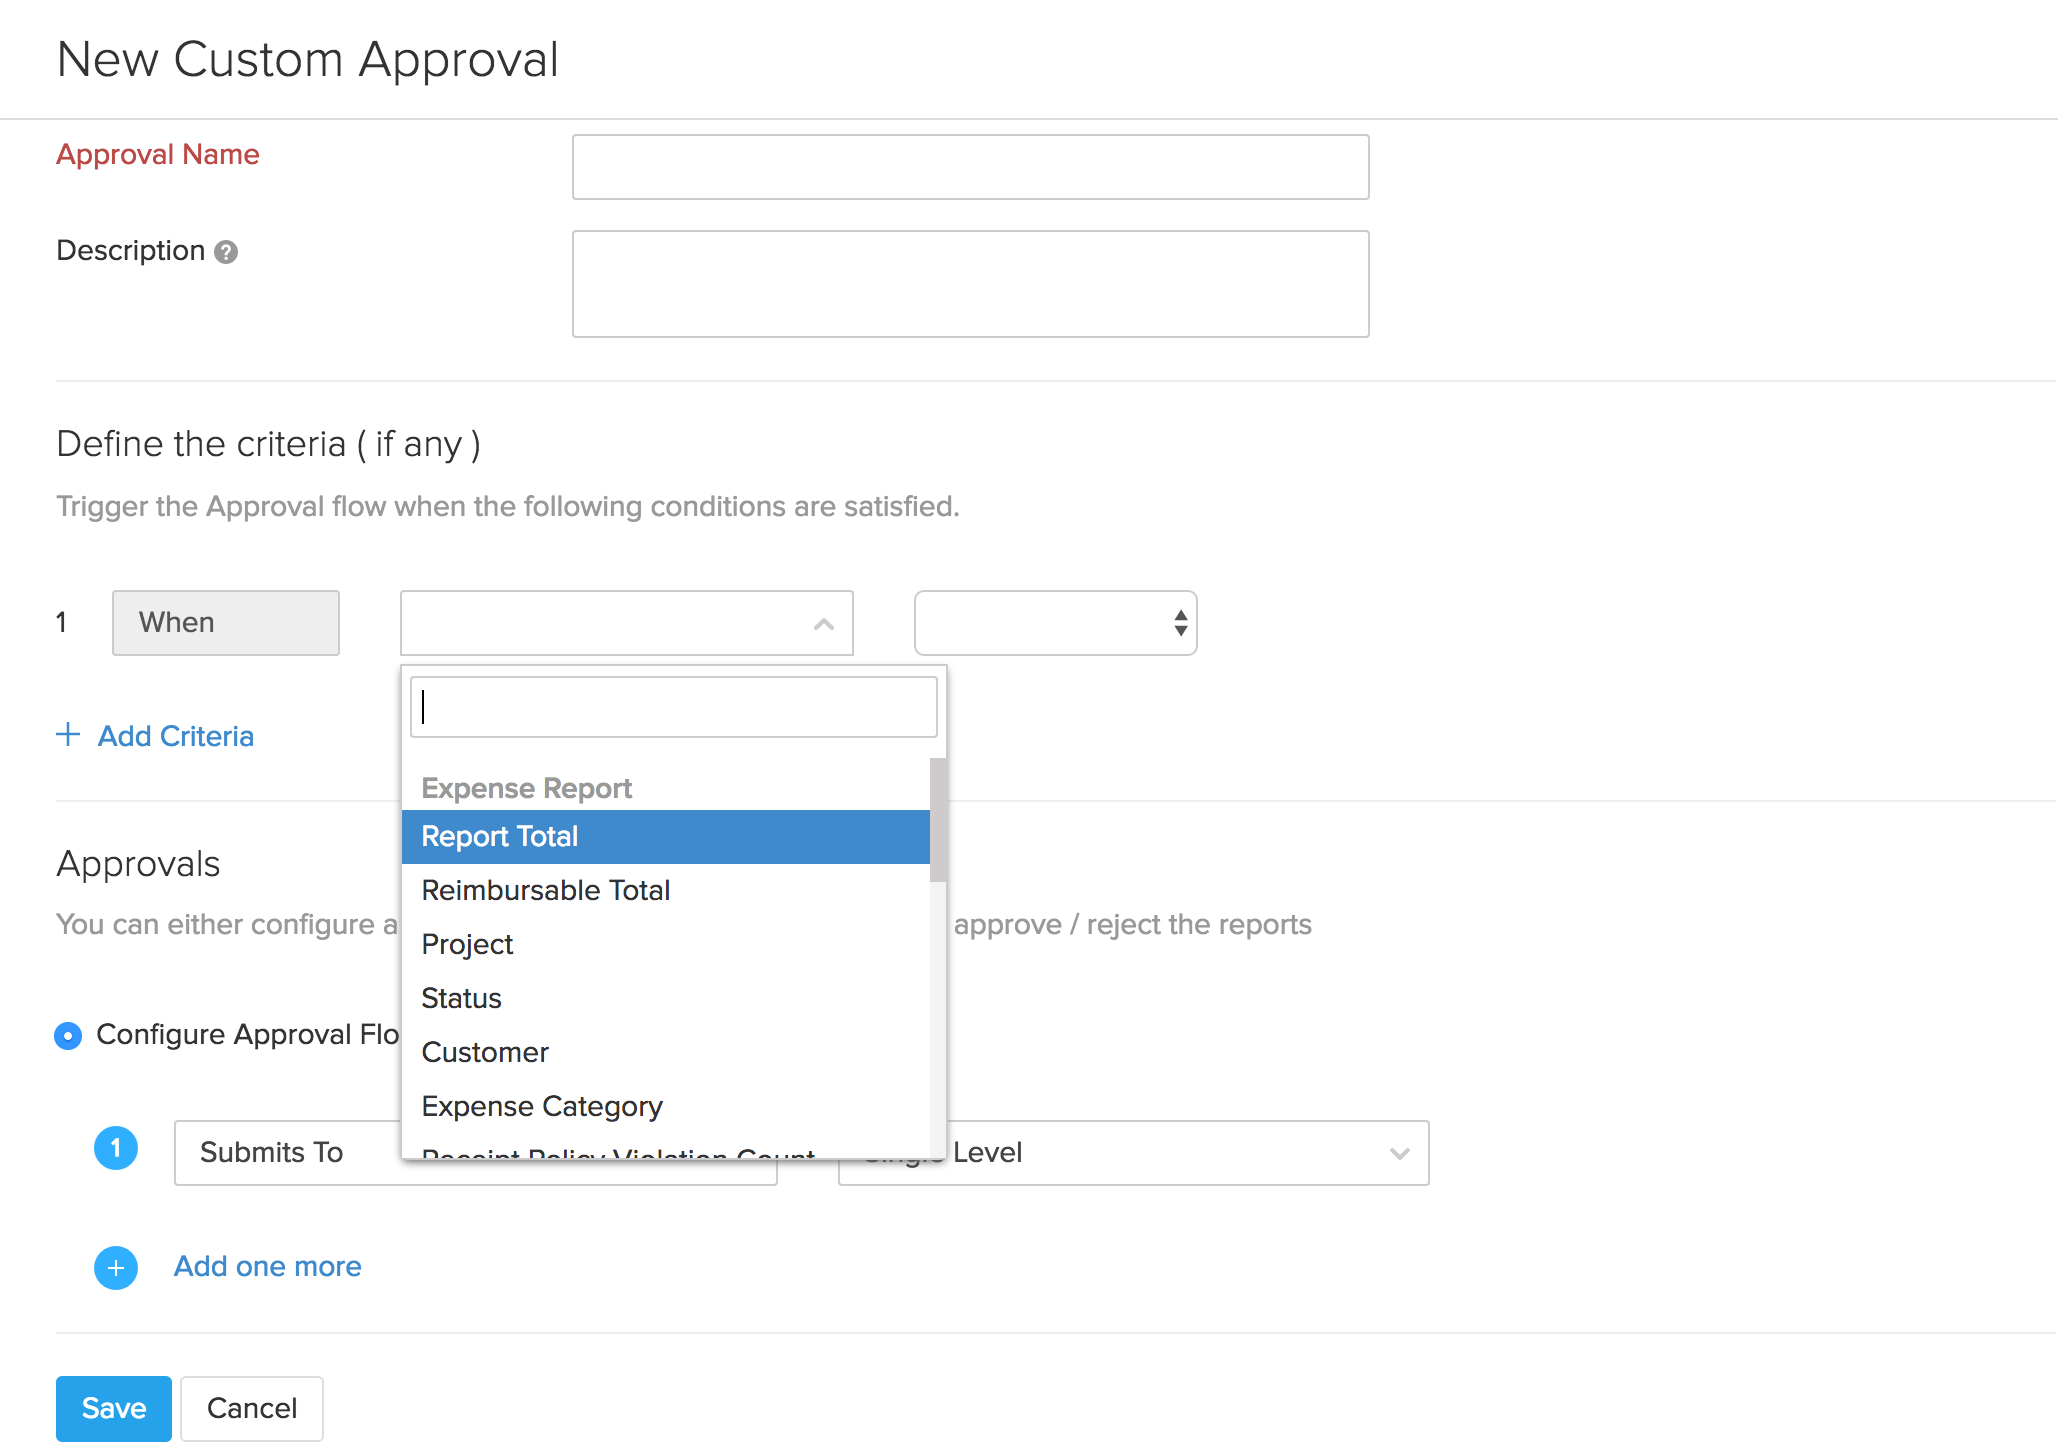Expand the Level dropdown chevron
This screenshot has width=2058, height=1454.
(1399, 1153)
